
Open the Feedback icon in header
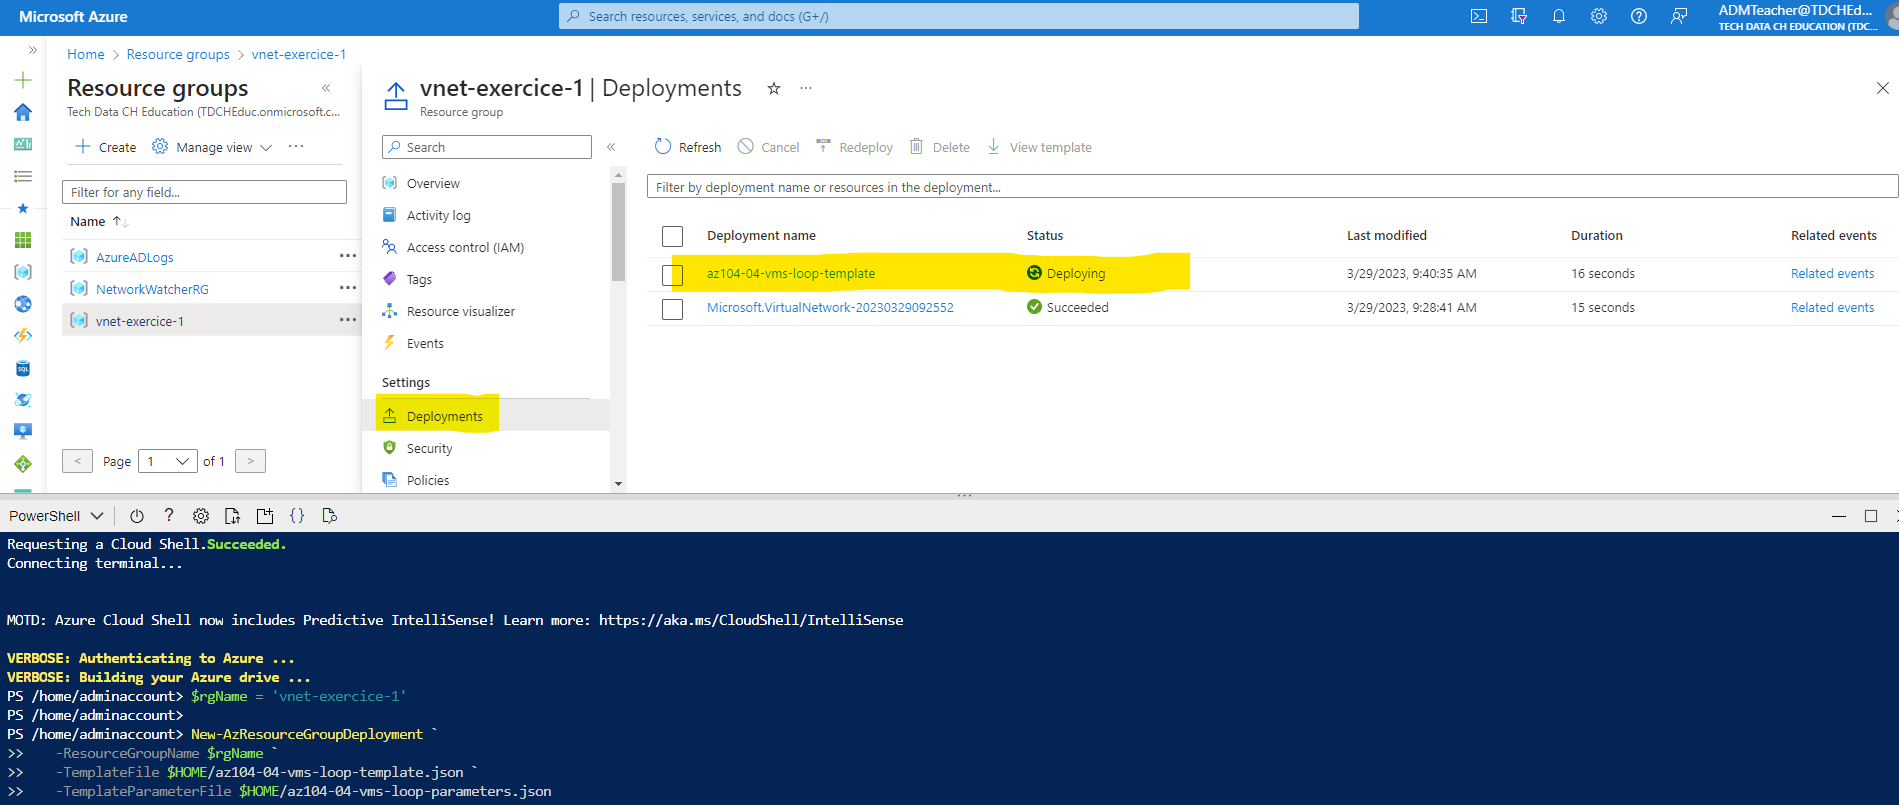point(1679,16)
